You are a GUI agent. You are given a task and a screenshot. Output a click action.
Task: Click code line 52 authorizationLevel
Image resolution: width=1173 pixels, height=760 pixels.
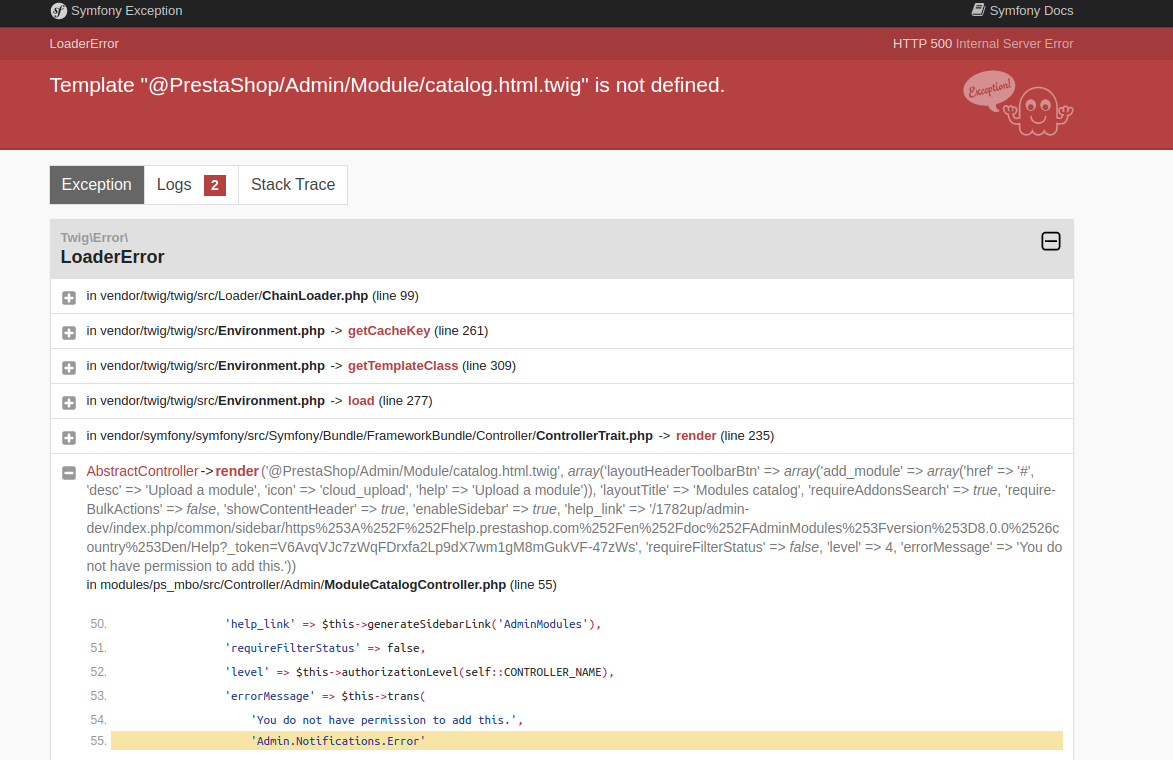pos(419,672)
